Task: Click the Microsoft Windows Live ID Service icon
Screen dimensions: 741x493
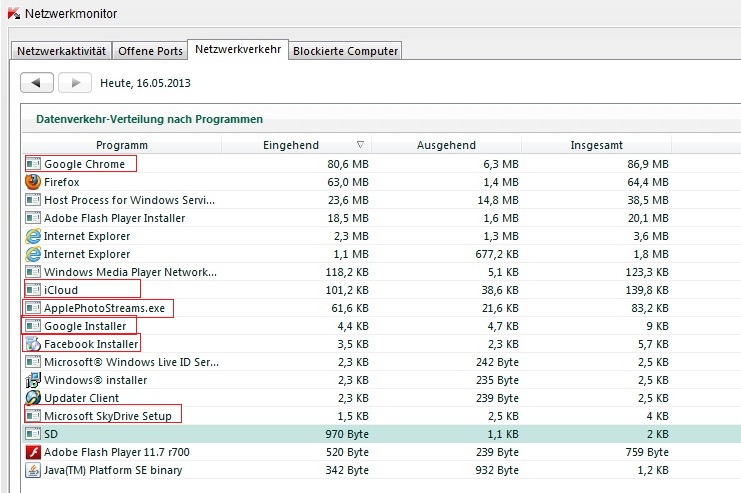Action: tap(33, 362)
